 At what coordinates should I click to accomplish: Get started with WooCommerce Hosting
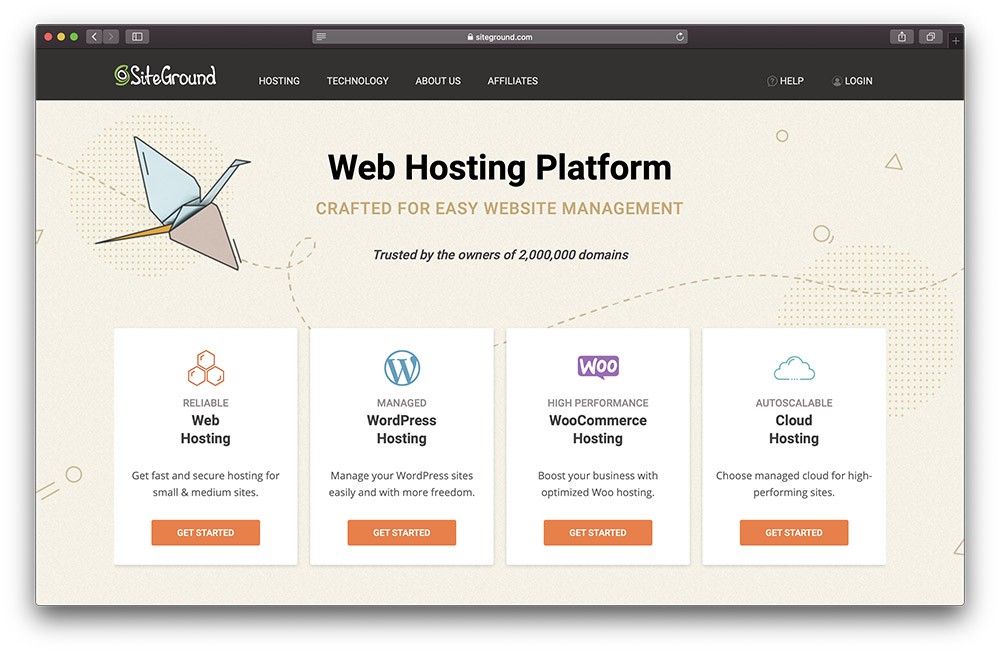[598, 532]
